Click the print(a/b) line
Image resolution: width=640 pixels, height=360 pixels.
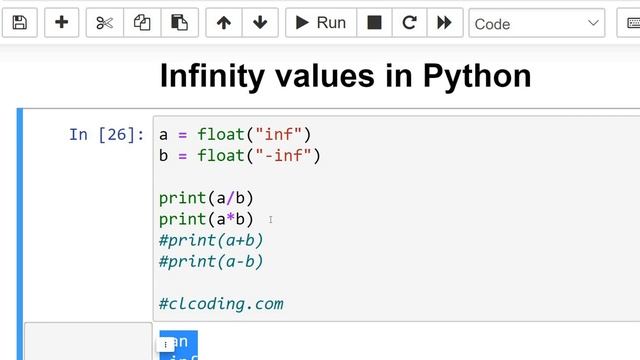coord(206,198)
